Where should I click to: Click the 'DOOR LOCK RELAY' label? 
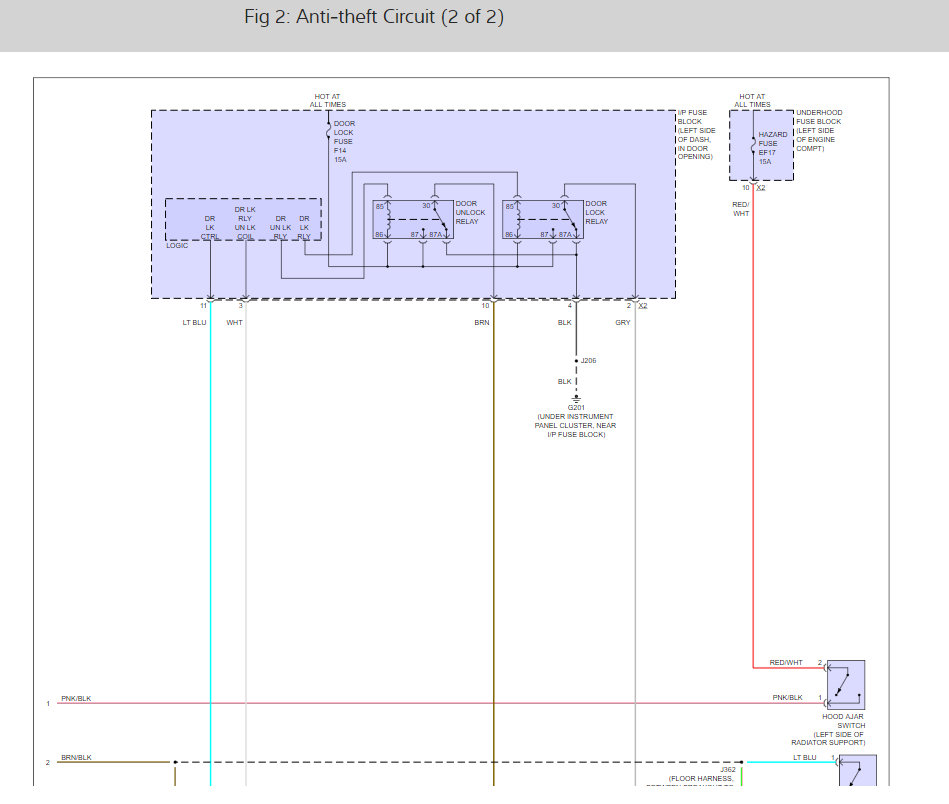point(596,213)
